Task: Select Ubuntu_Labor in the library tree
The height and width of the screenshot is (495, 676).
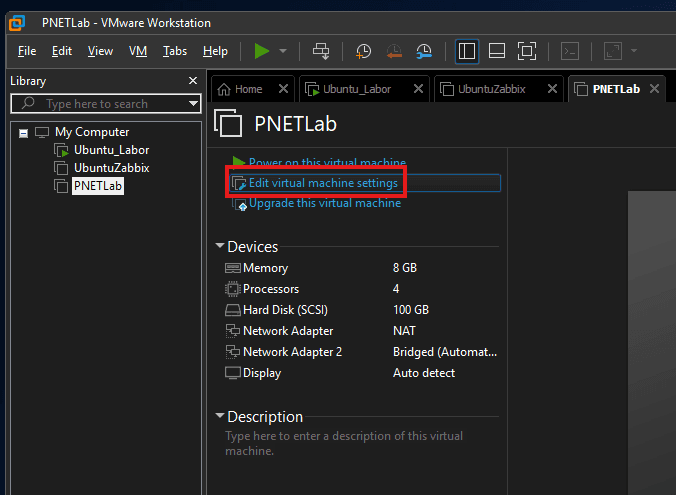Action: pos(112,150)
